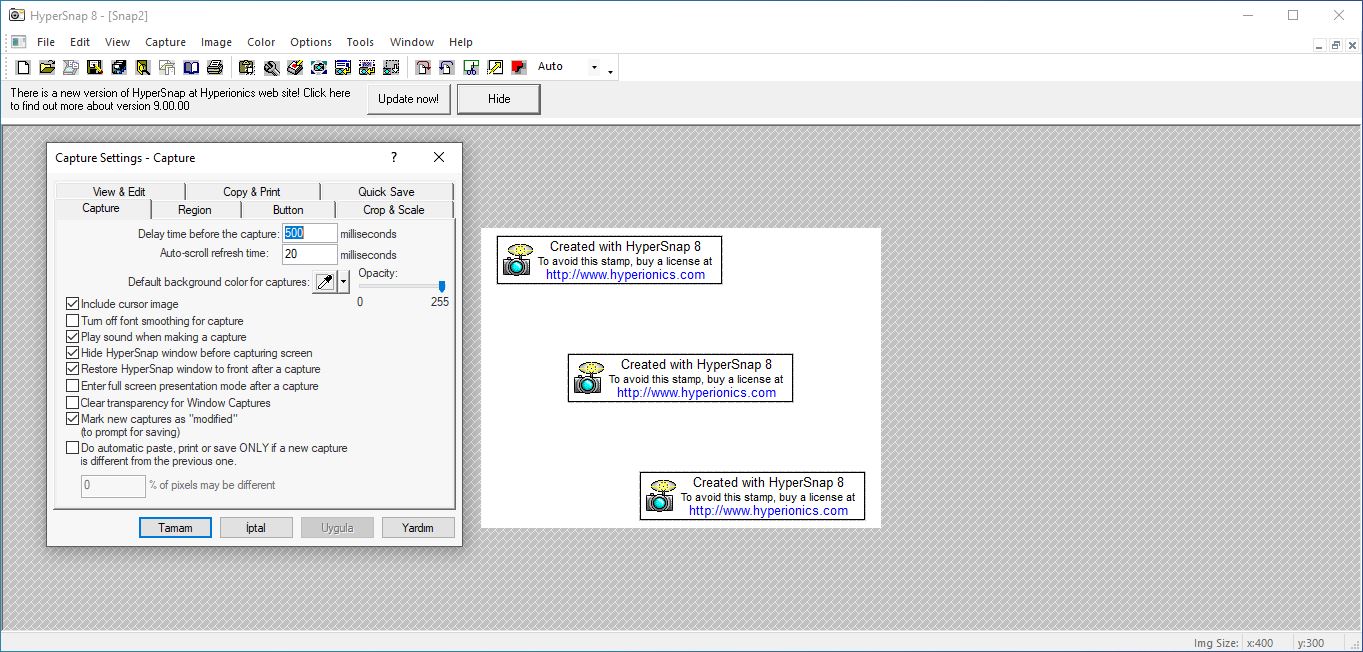The image size is (1363, 652).
Task: Click the Img Size: label in status bar
Action: click(1217, 643)
